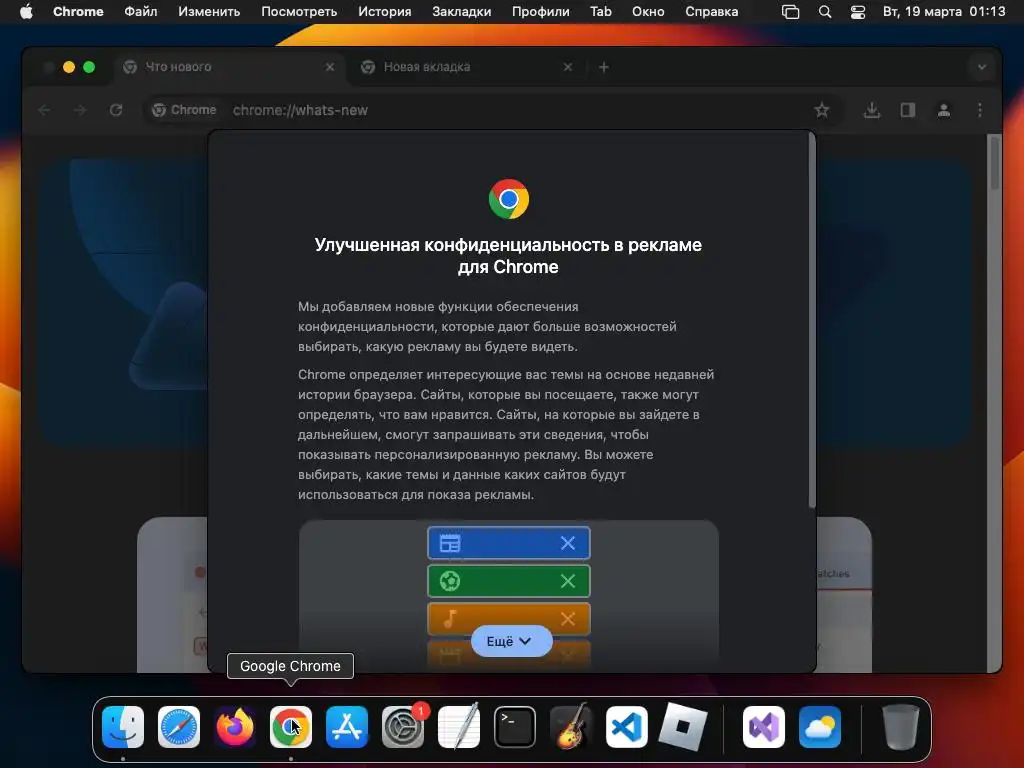
Task: Open the Окно menu
Action: 648,12
